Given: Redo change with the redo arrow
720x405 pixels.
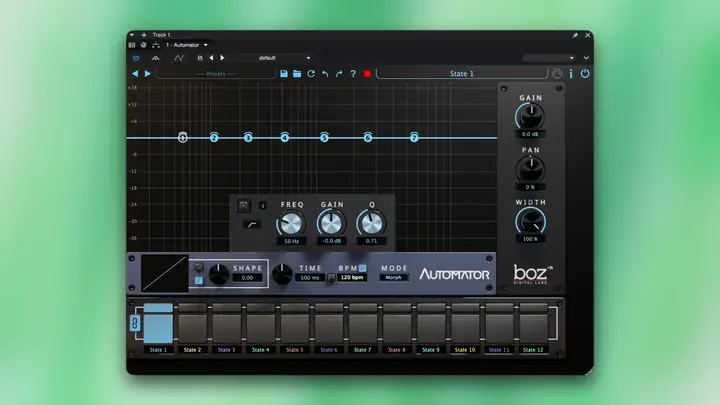Looking at the screenshot, I should [x=339, y=73].
